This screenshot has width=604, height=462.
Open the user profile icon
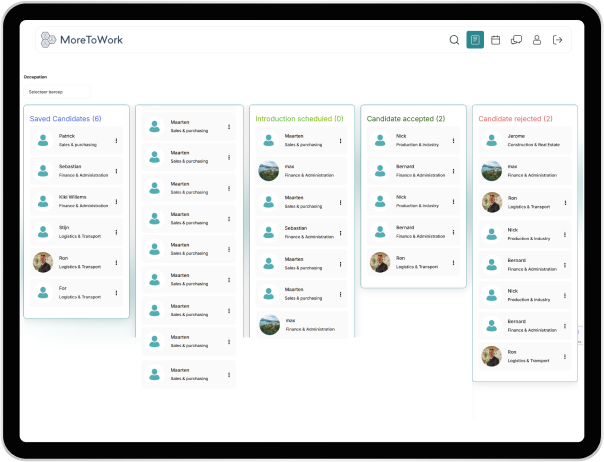pos(537,40)
